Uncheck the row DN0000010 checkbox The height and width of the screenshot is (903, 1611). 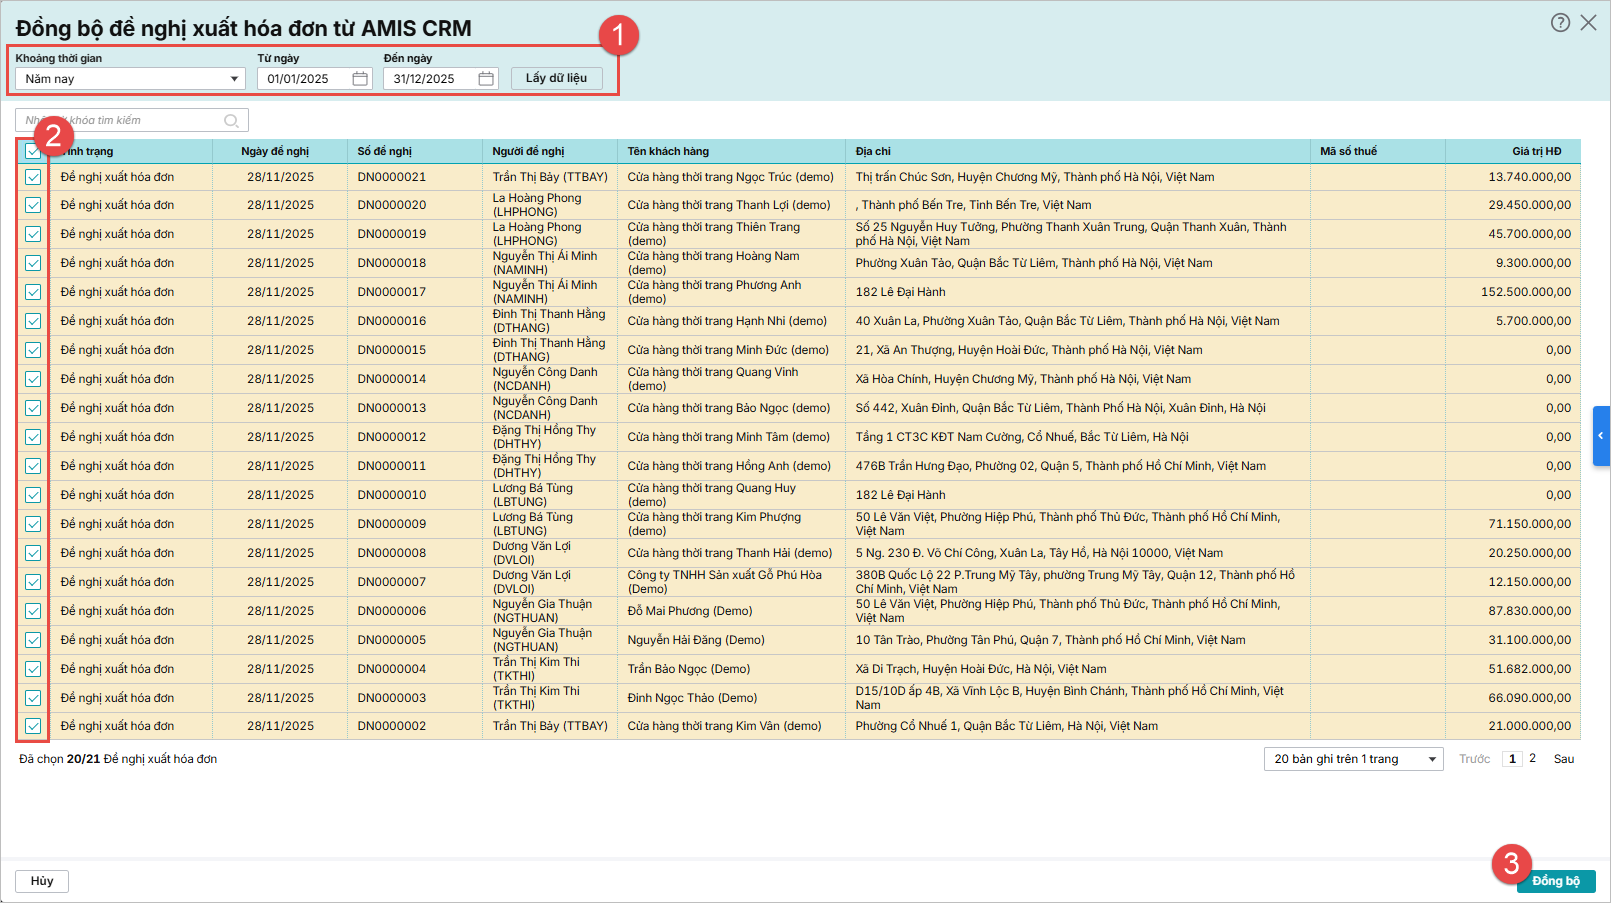pyautogui.click(x=33, y=495)
